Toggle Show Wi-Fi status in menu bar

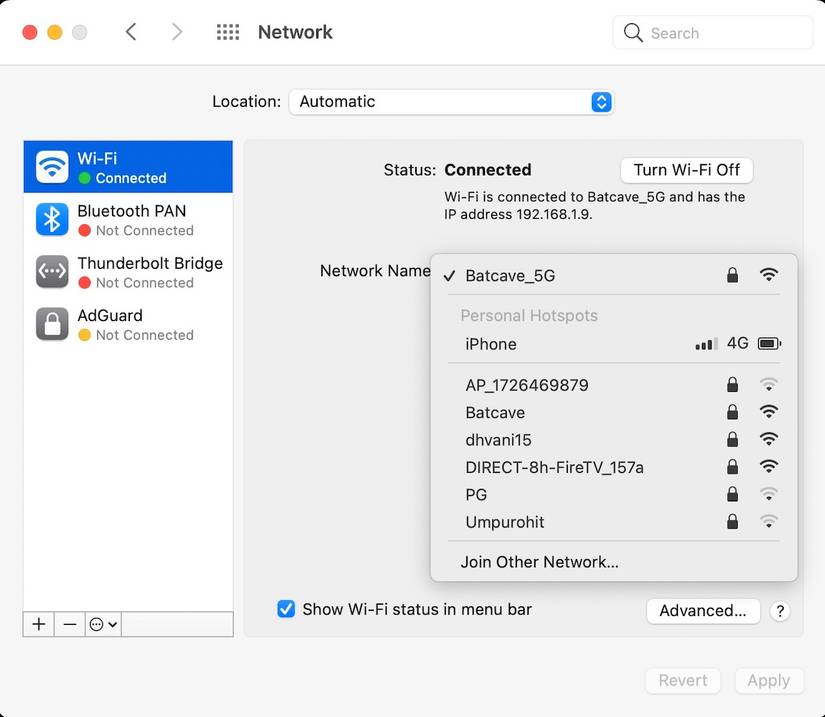pyautogui.click(x=287, y=608)
